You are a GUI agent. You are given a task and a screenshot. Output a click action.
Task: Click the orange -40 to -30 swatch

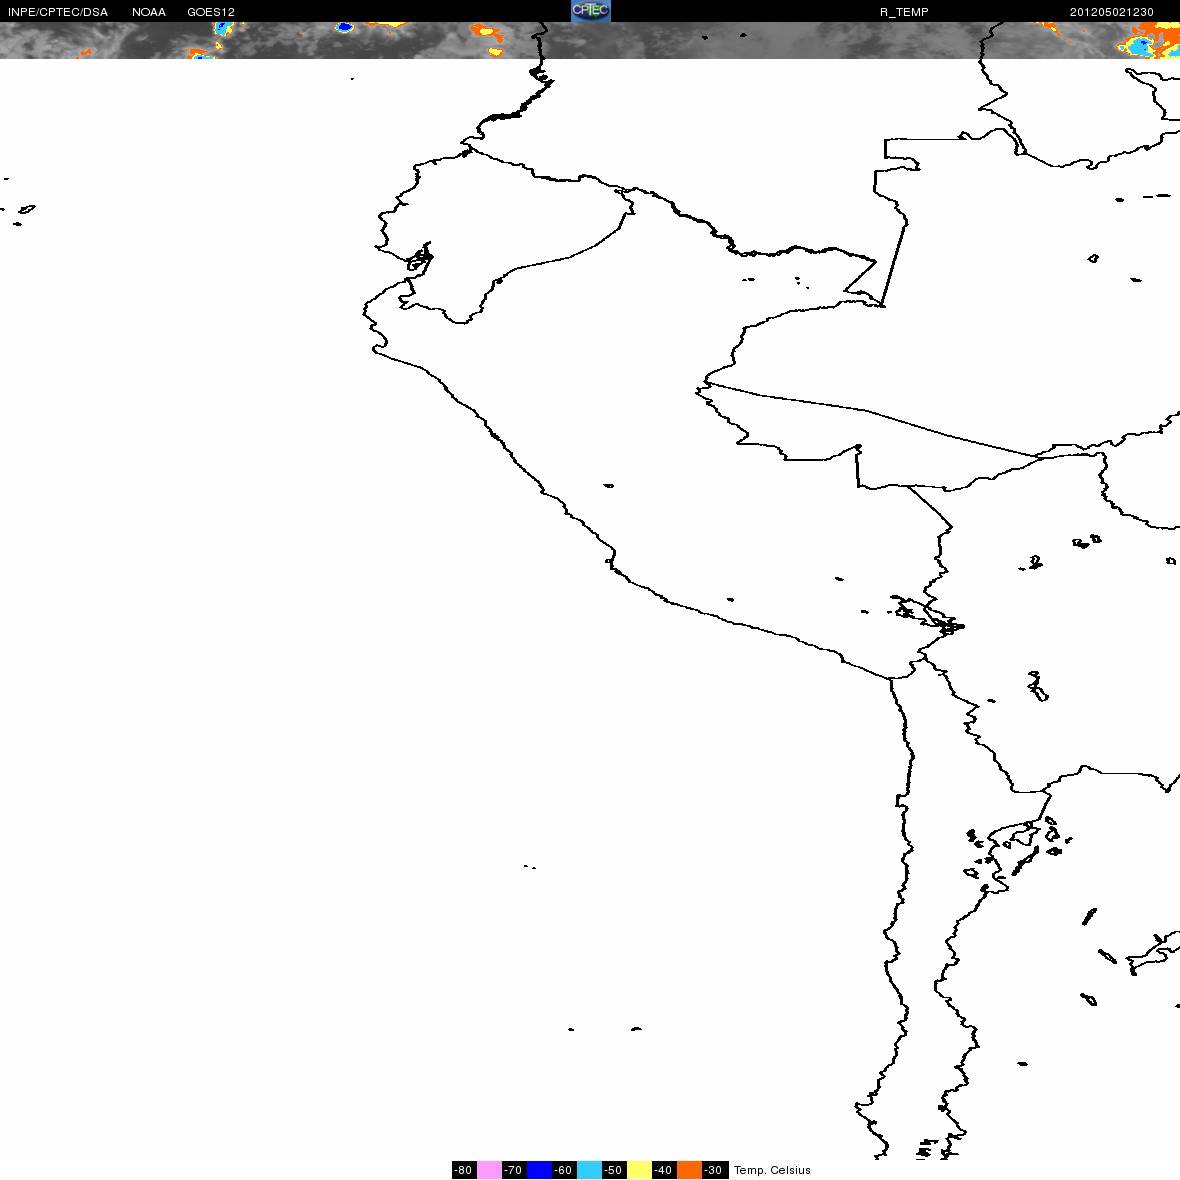pyautogui.click(x=689, y=1169)
